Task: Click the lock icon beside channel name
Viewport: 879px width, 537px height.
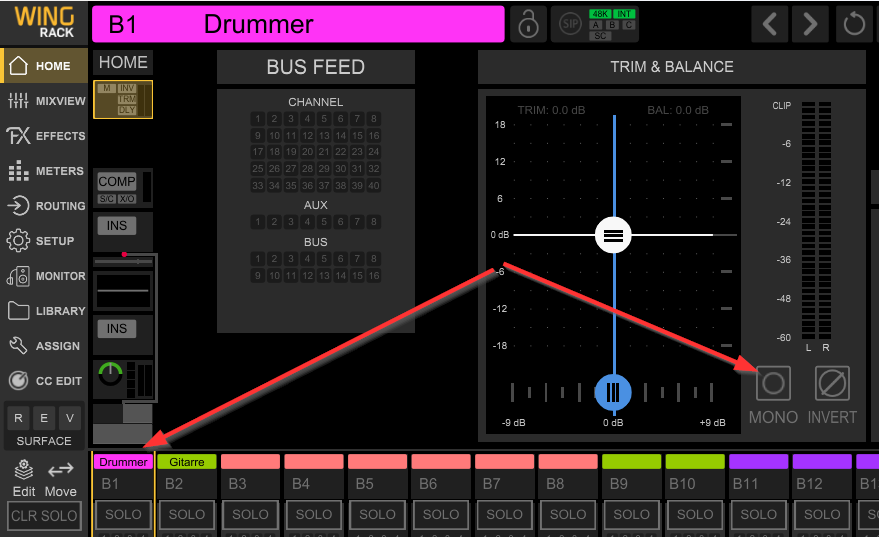Action: click(x=528, y=24)
